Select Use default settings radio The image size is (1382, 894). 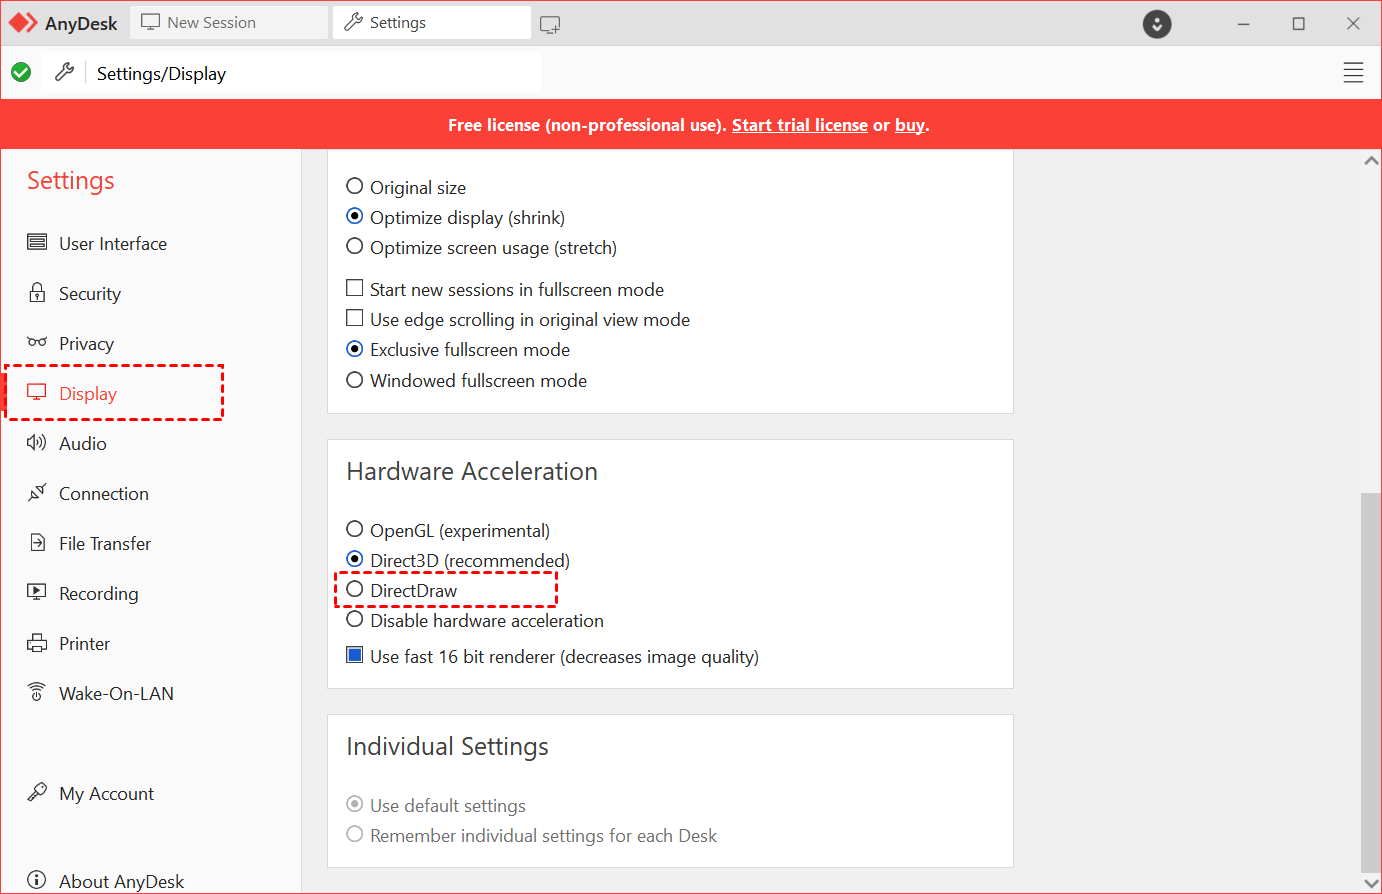(x=354, y=804)
